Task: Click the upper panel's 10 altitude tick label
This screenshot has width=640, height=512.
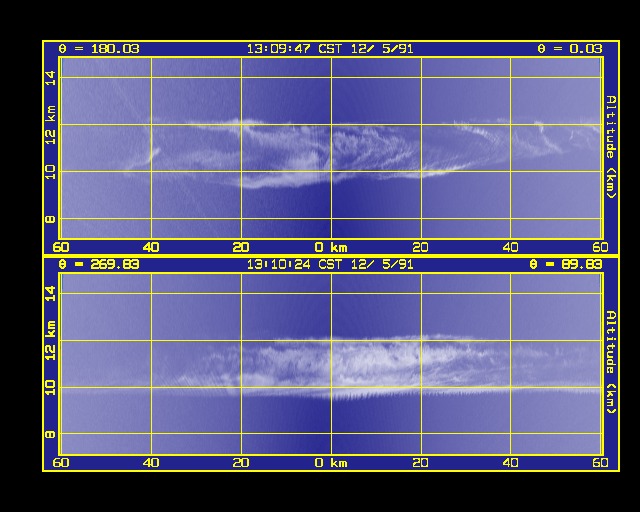Action: [50, 171]
